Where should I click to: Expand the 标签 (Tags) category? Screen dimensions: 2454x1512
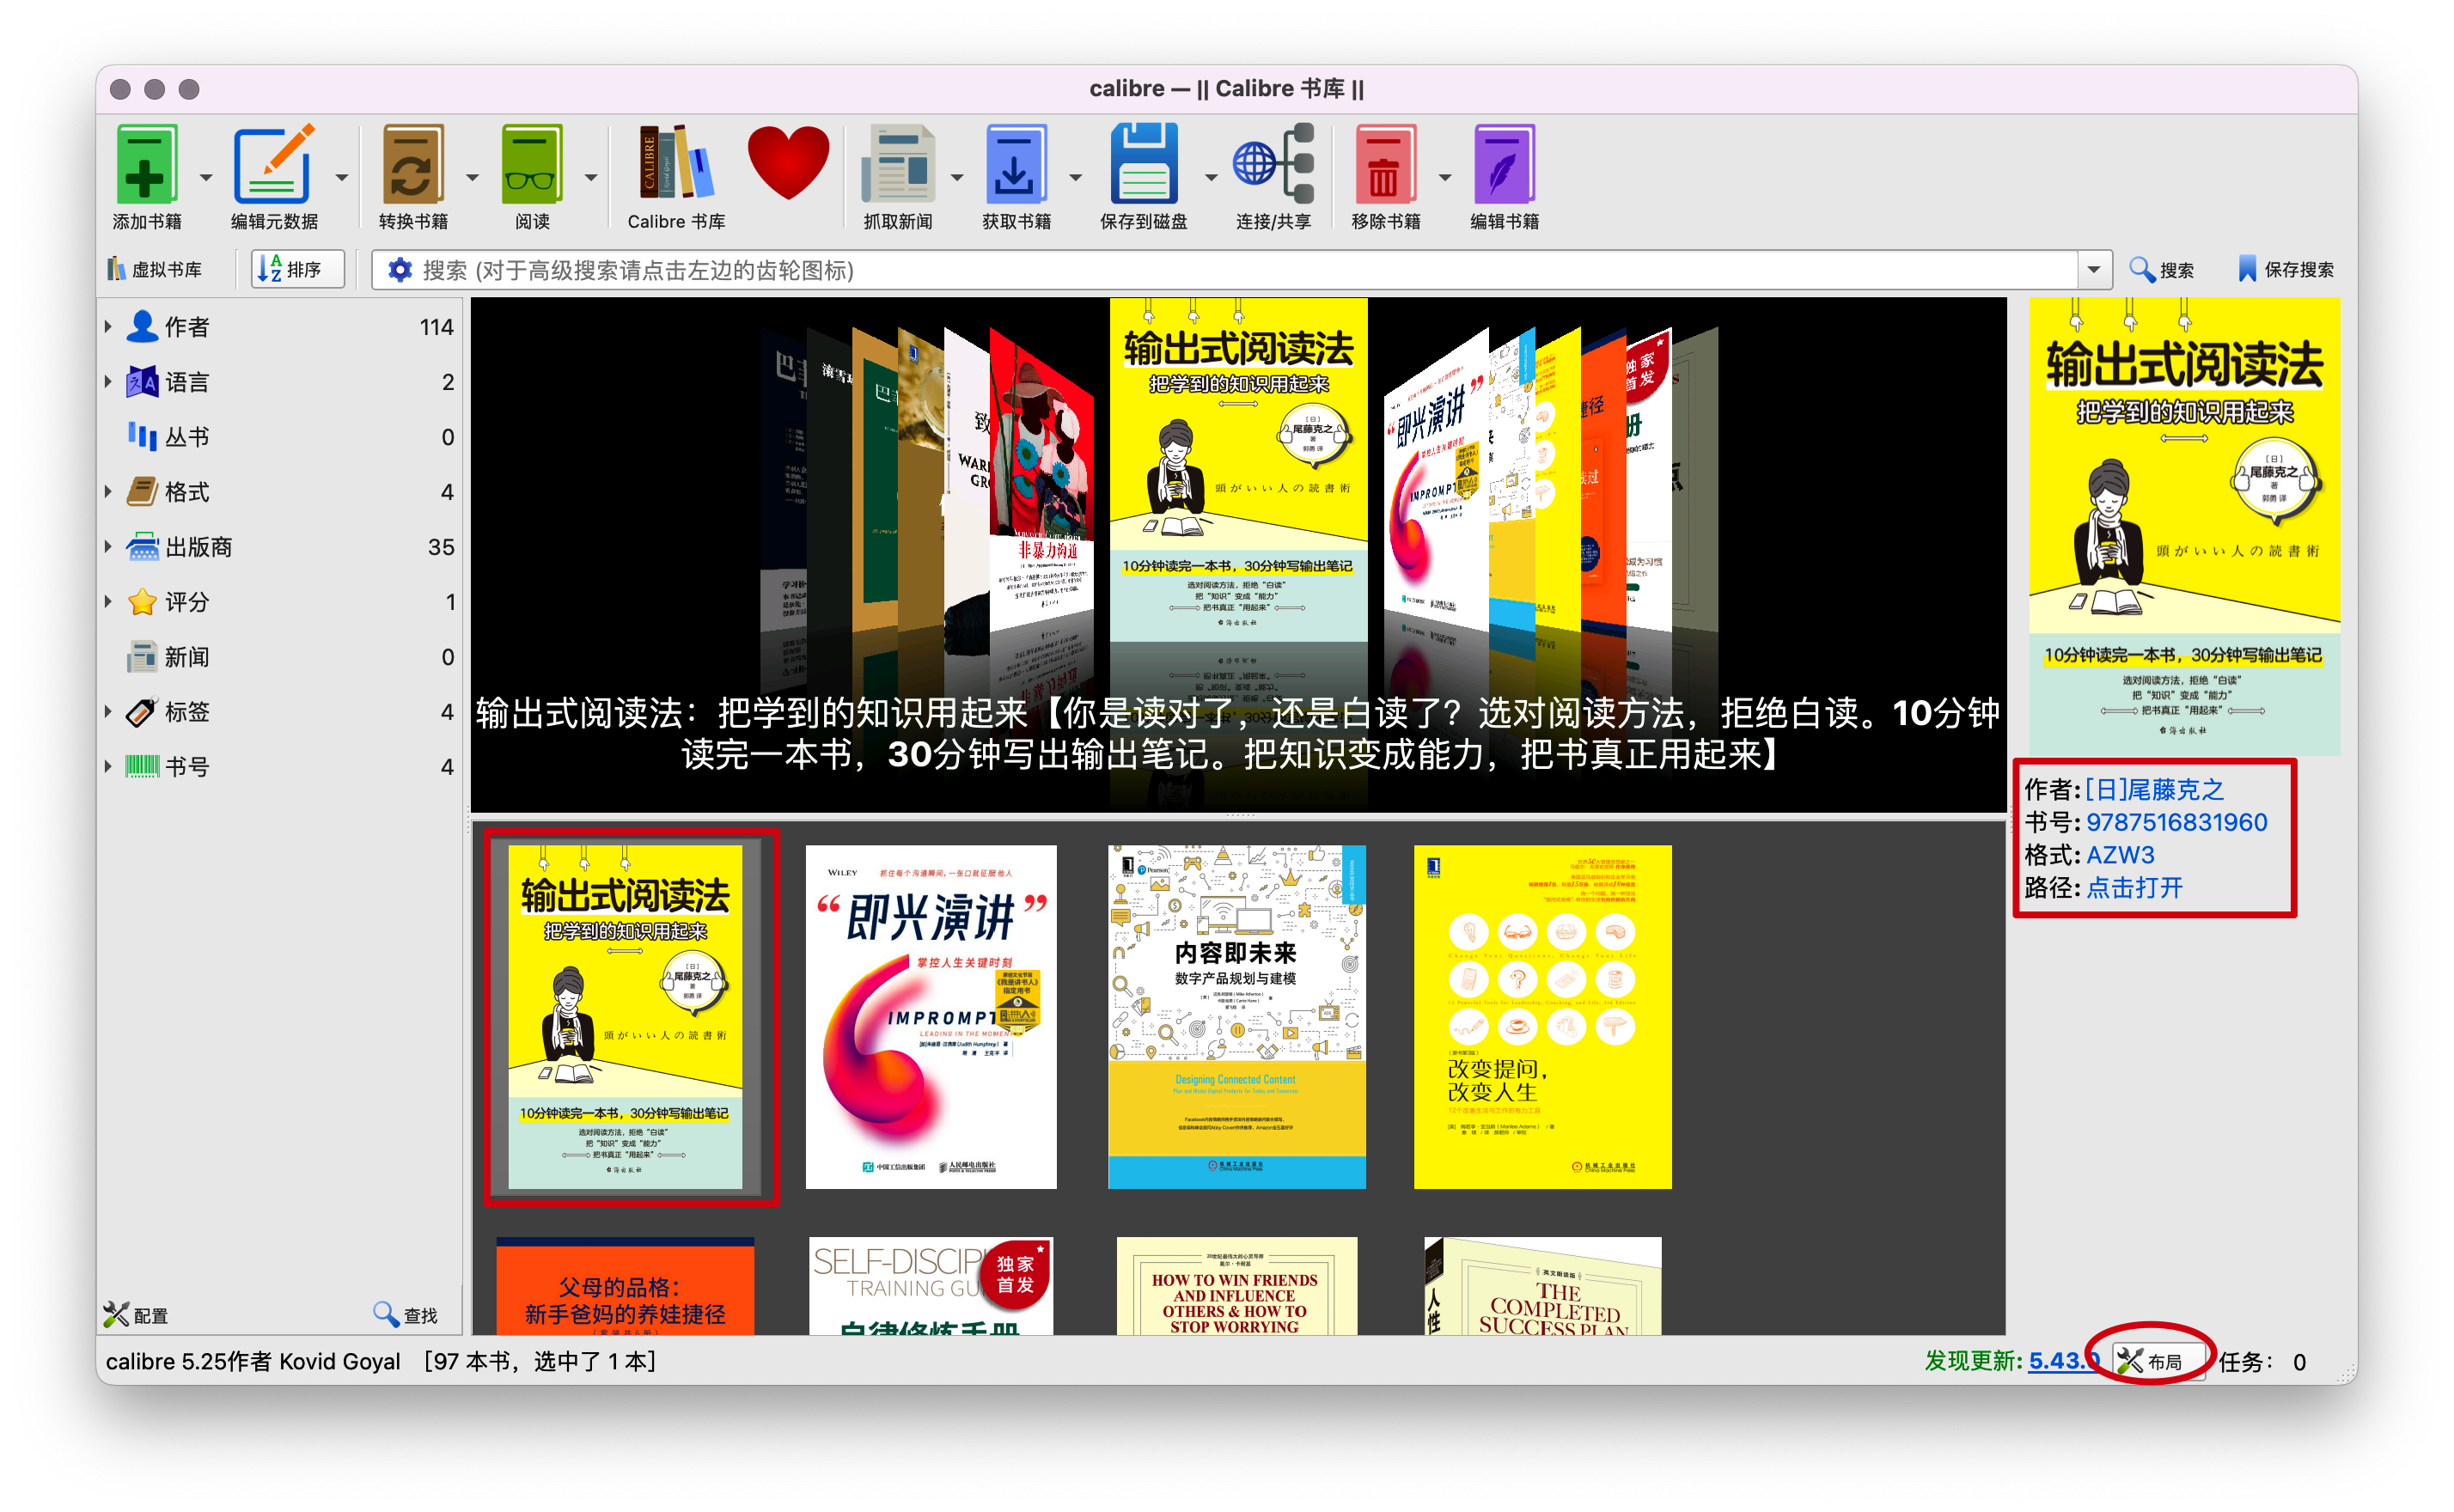[108, 711]
